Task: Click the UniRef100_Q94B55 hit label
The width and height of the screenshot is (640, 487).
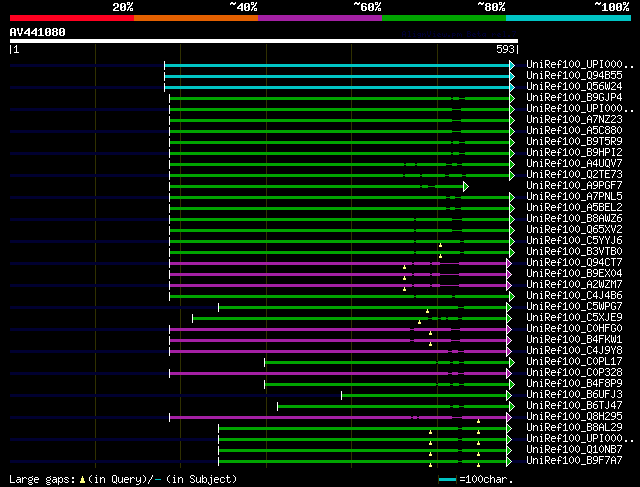Action: [574, 75]
